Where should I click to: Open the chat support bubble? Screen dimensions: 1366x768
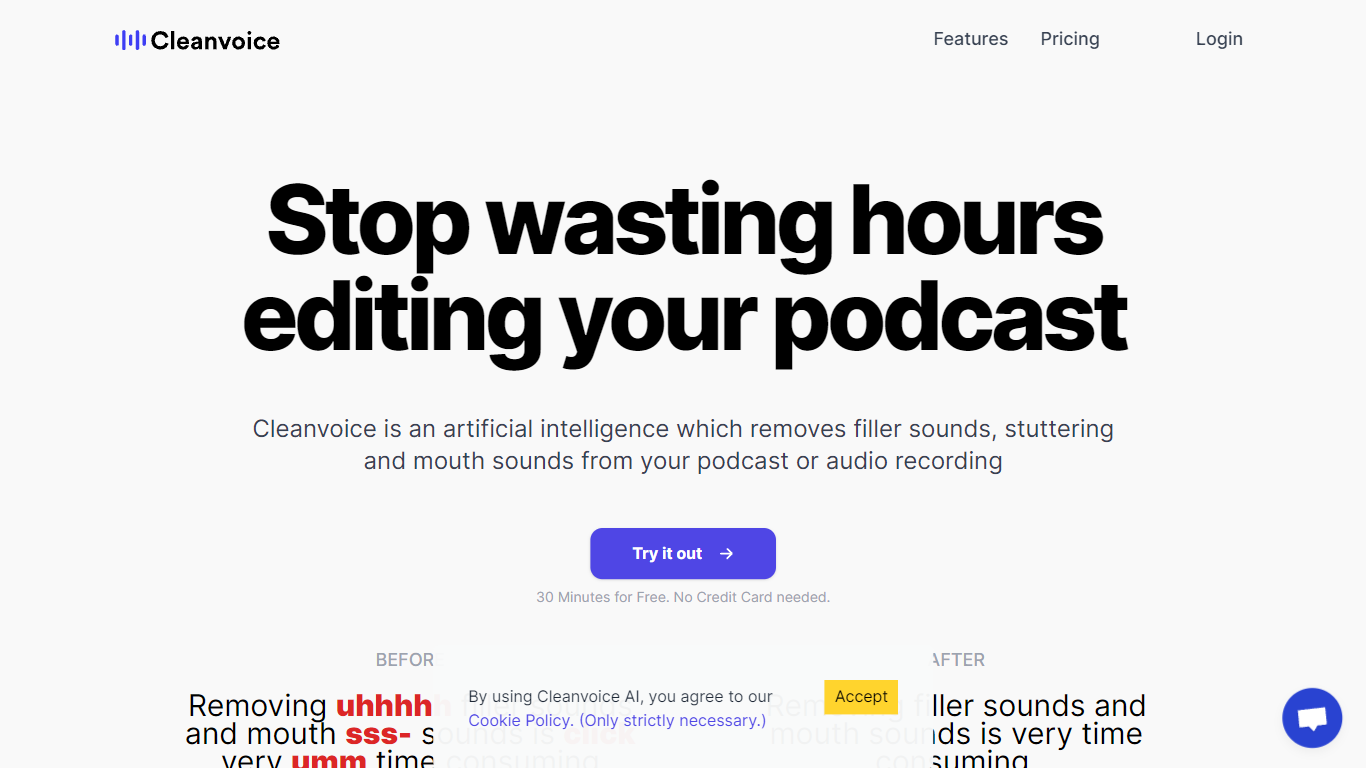pyautogui.click(x=1311, y=718)
